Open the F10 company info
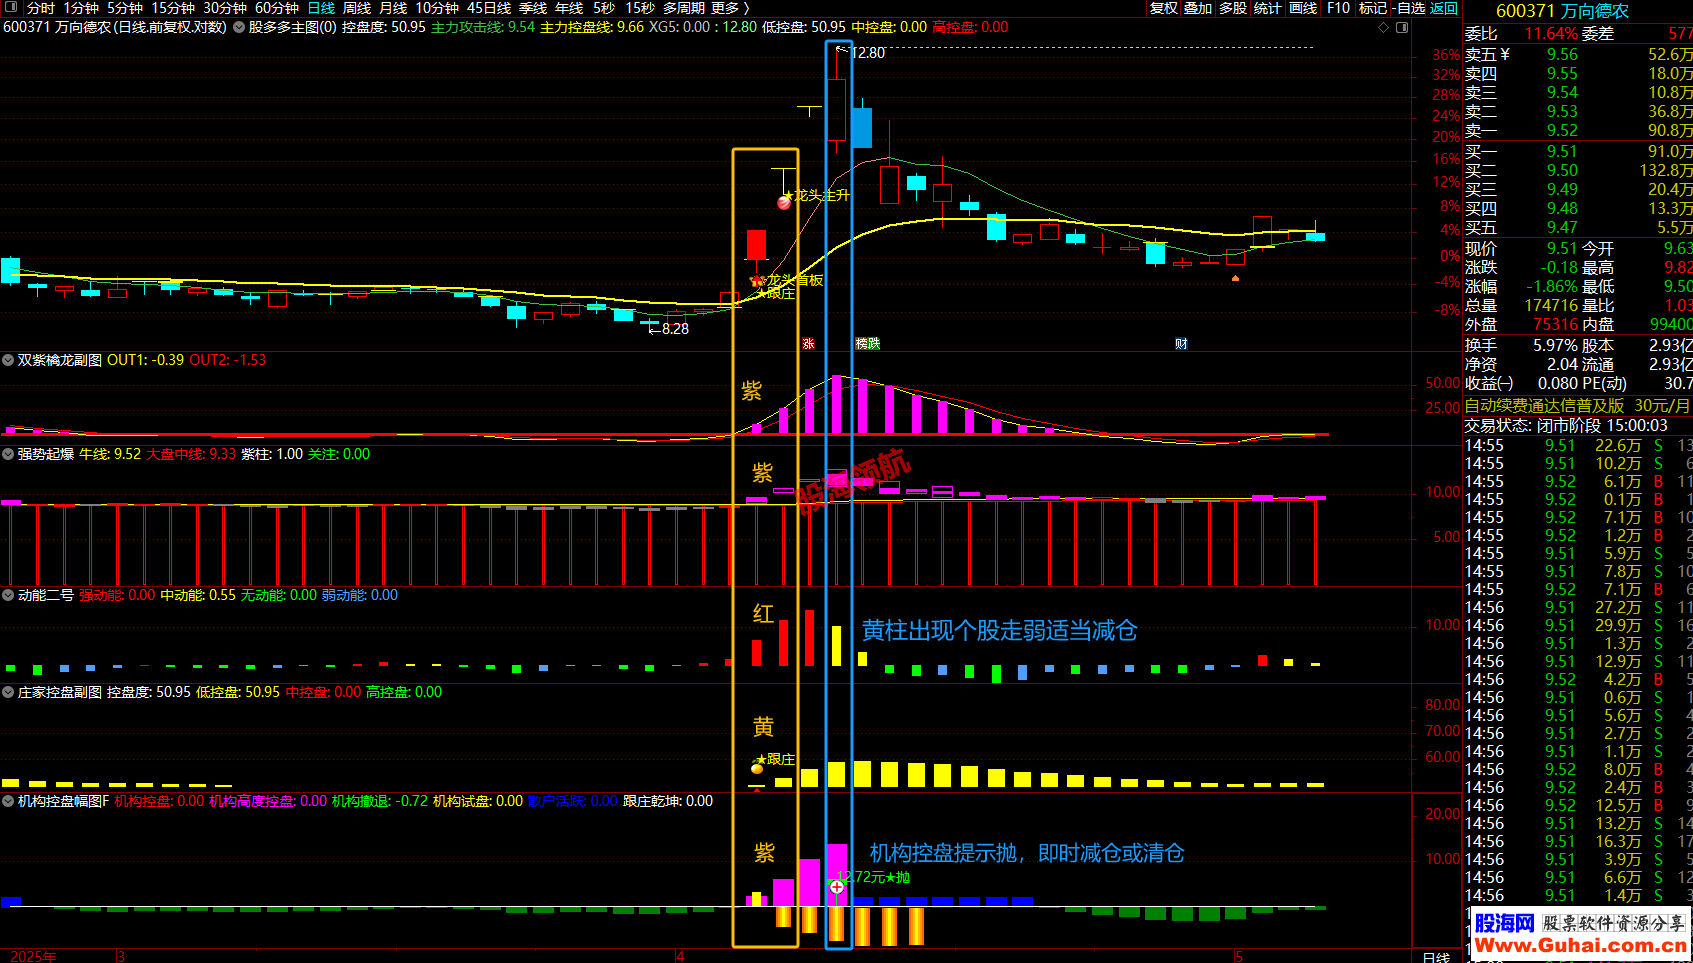Screen dimensions: 1693x963 coord(1338,8)
